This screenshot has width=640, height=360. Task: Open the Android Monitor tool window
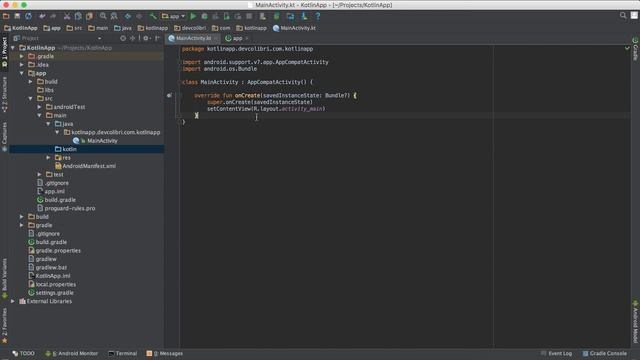pyautogui.click(x=71, y=353)
